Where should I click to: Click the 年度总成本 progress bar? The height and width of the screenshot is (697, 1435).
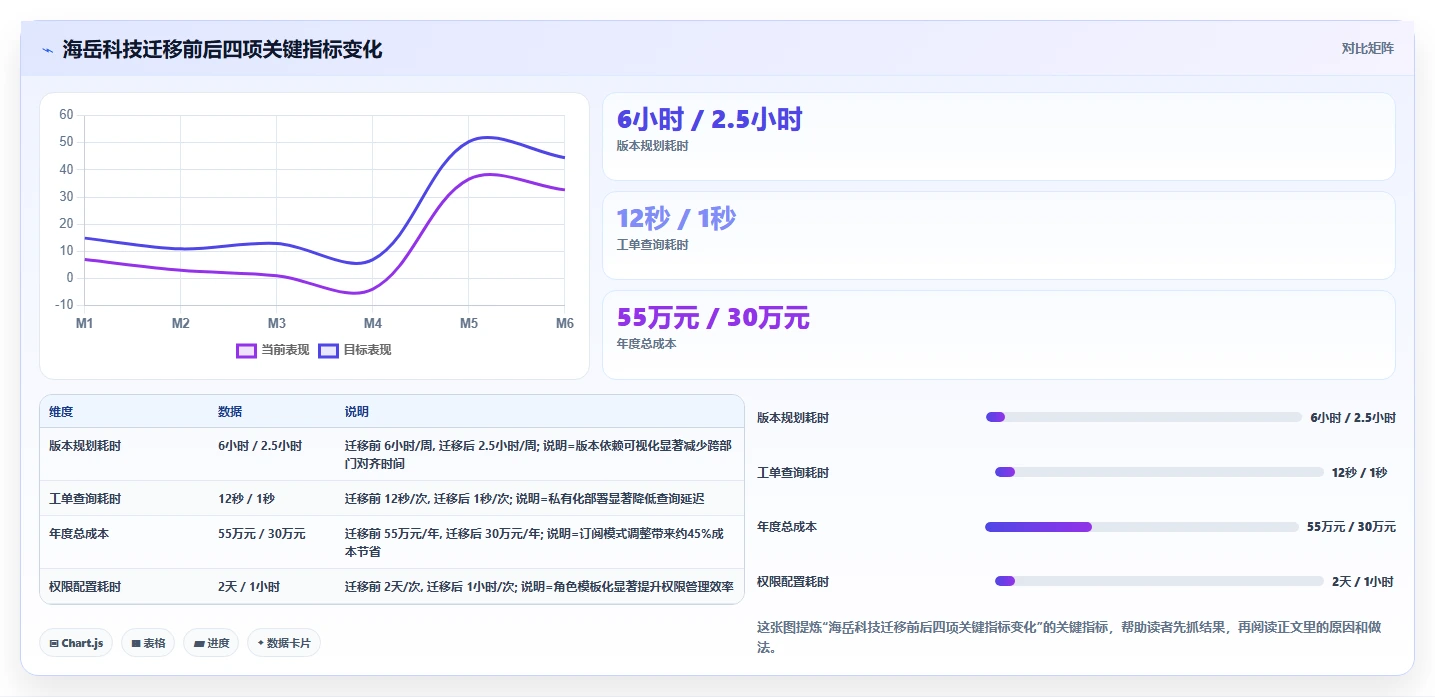1142,527
